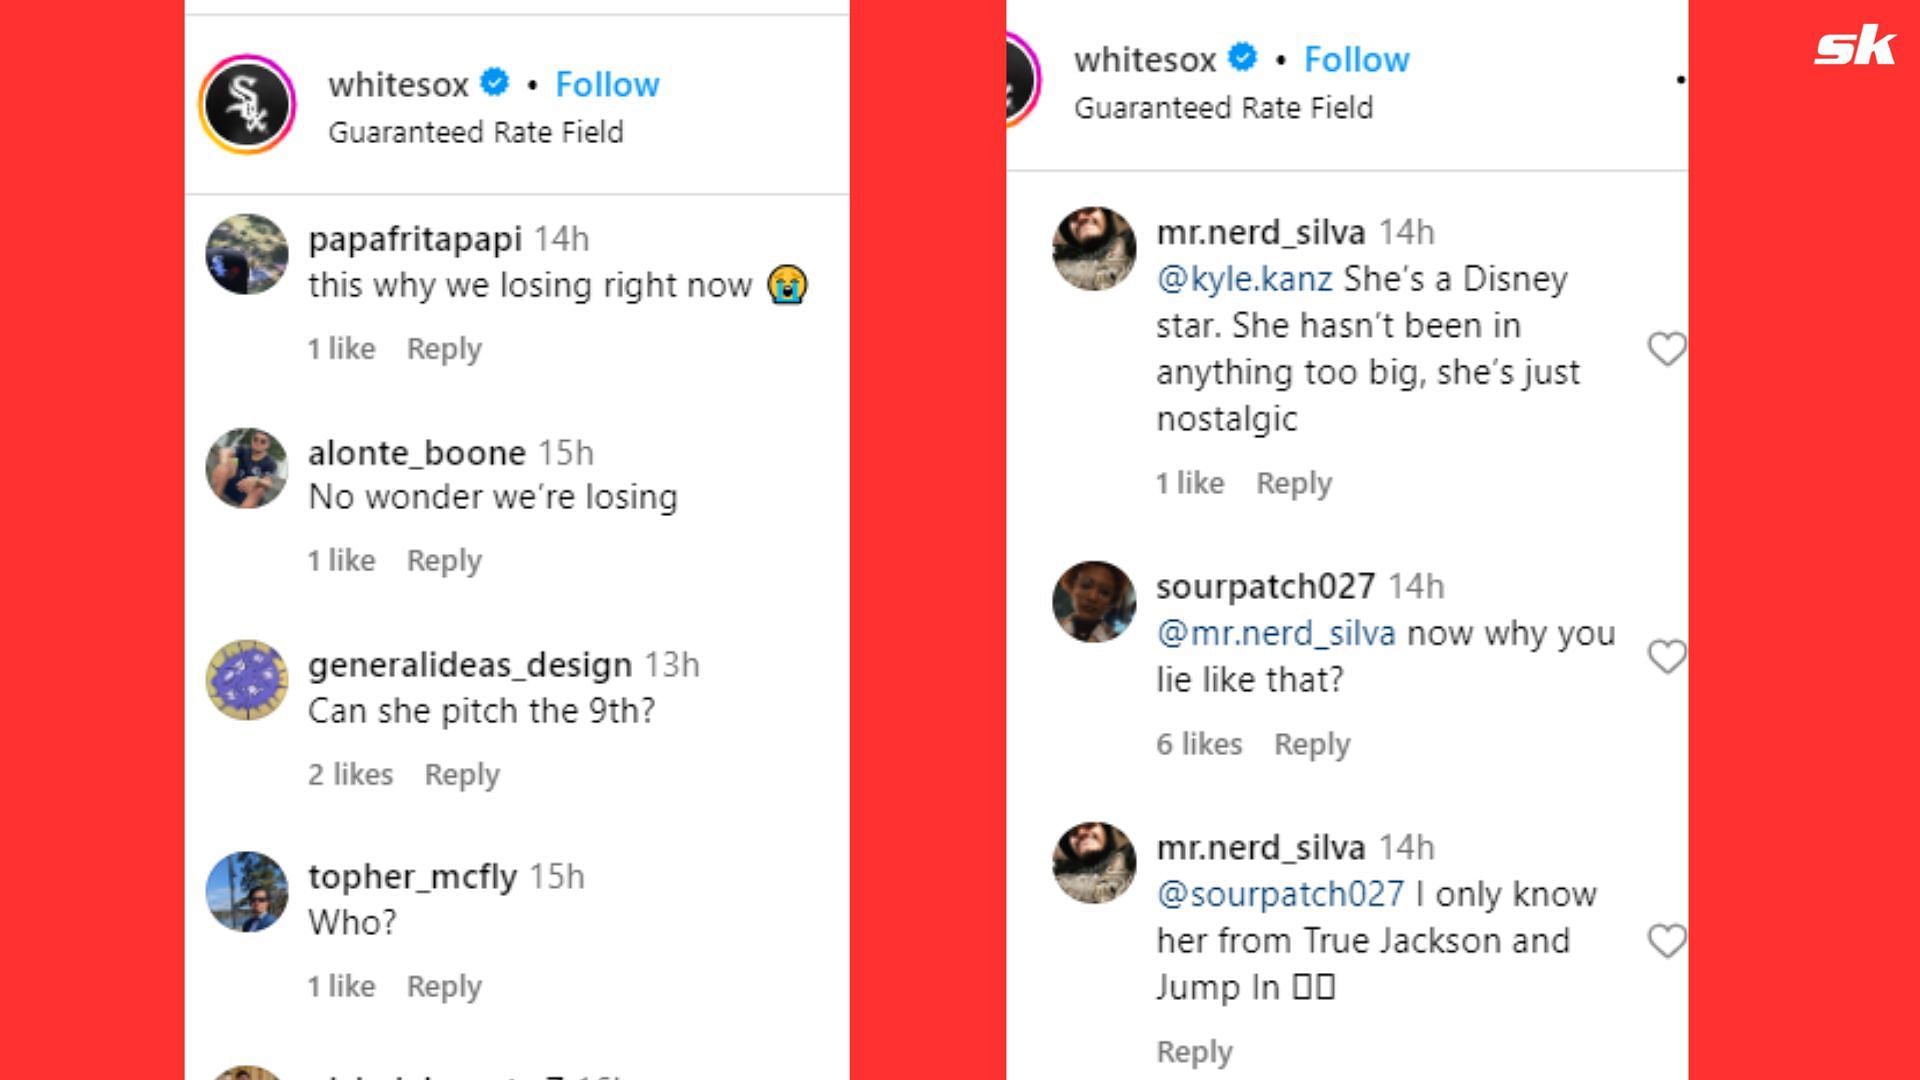Open topher_mcfly's profile picture
Screen dimensions: 1920x1080
pos(247,892)
